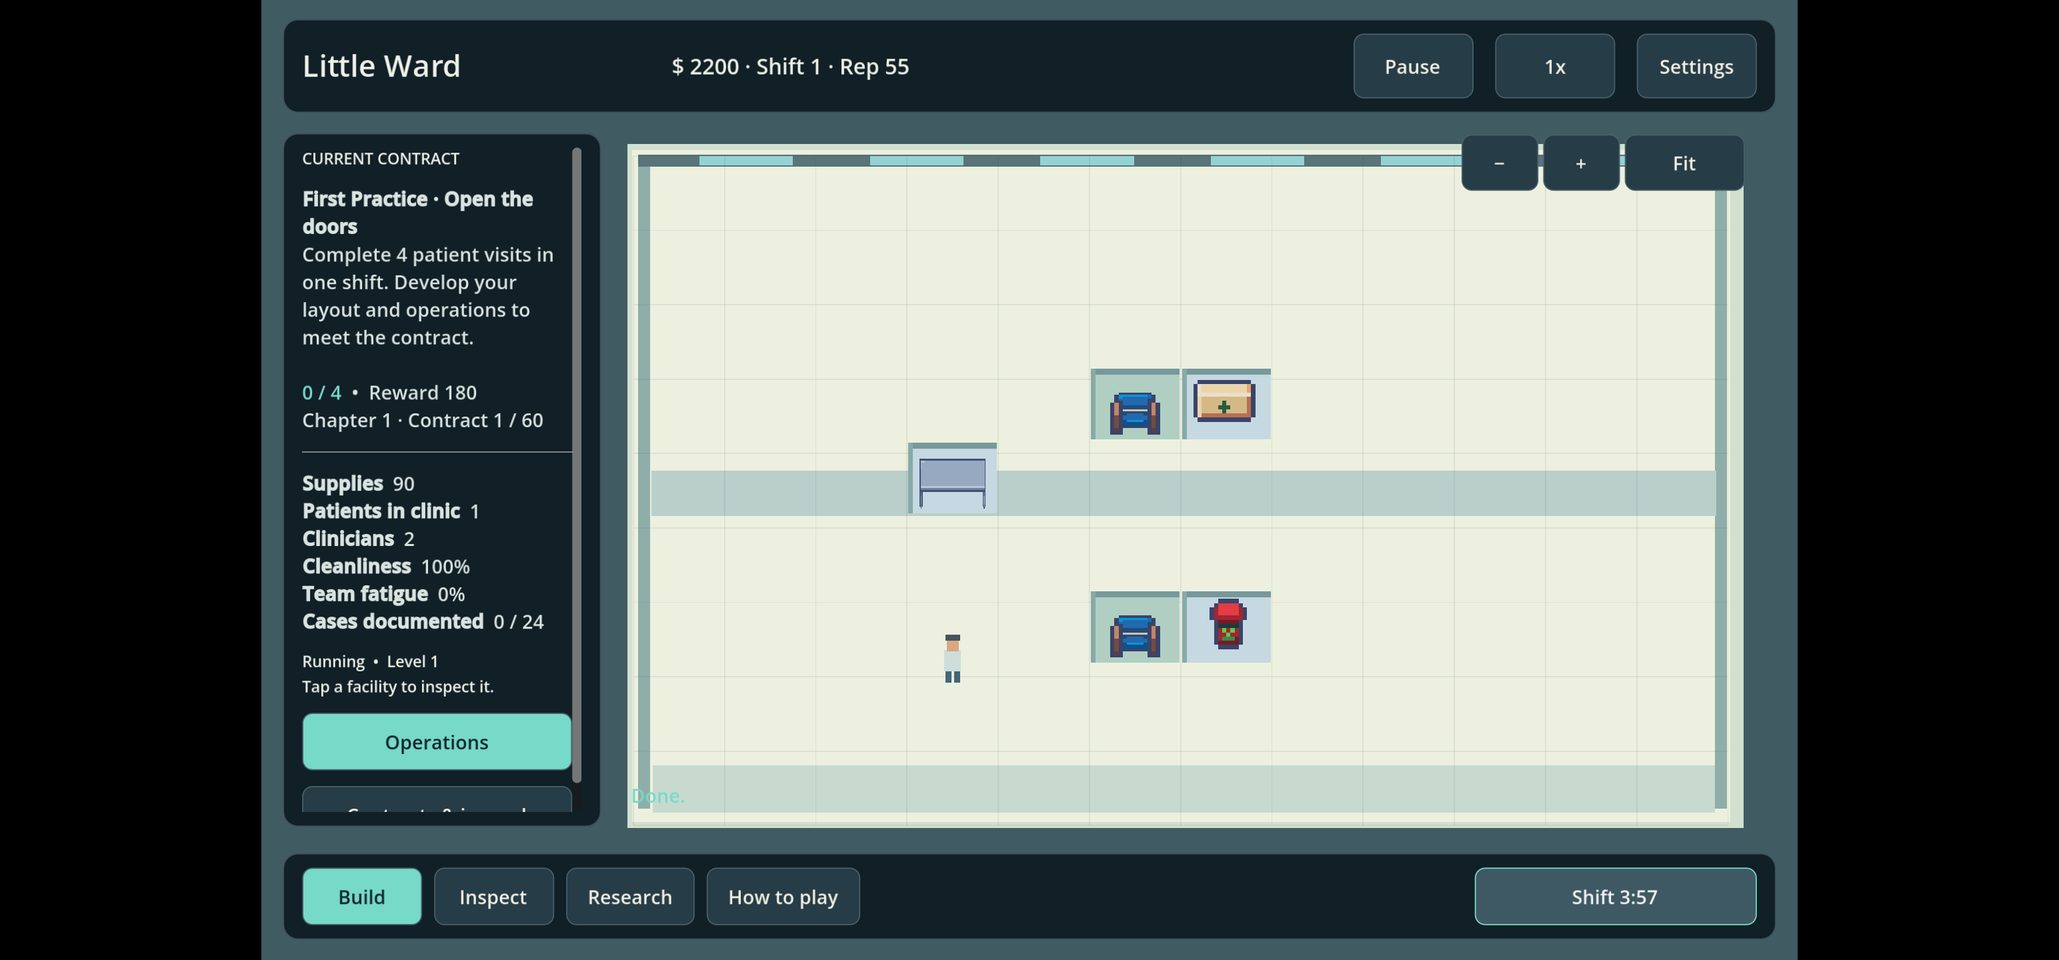The width and height of the screenshot is (2059, 960).
Task: Click the Clinicians 2 stat
Action: click(358, 539)
